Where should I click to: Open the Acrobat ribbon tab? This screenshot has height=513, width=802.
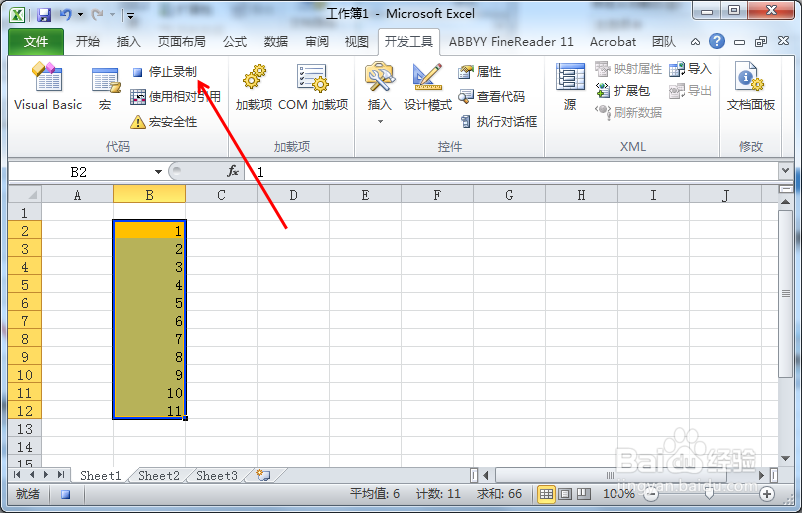(613, 41)
